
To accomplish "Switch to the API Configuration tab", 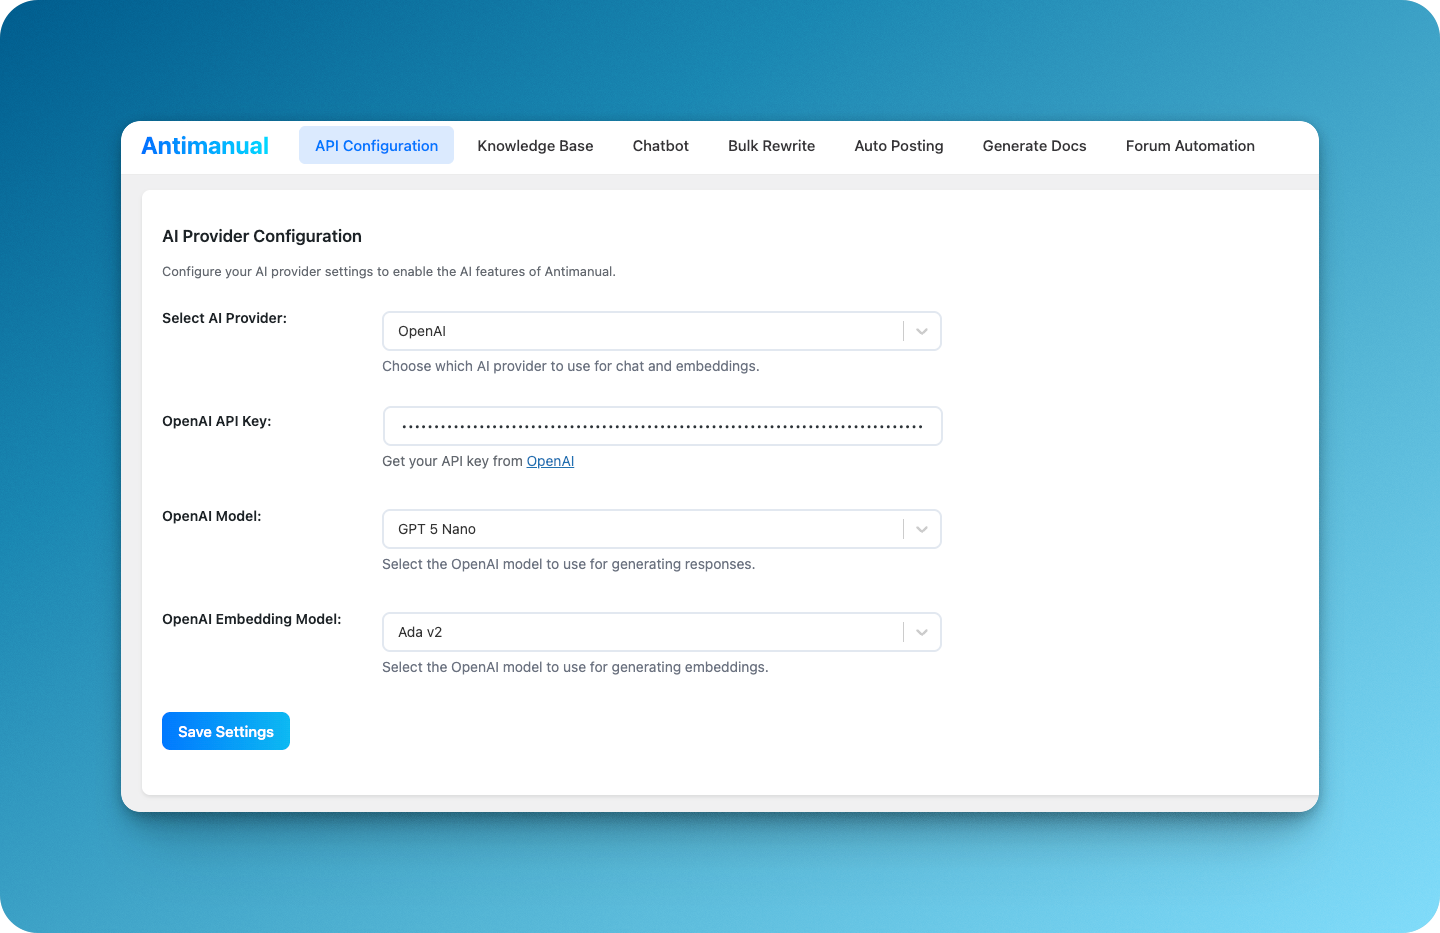I will click(376, 146).
